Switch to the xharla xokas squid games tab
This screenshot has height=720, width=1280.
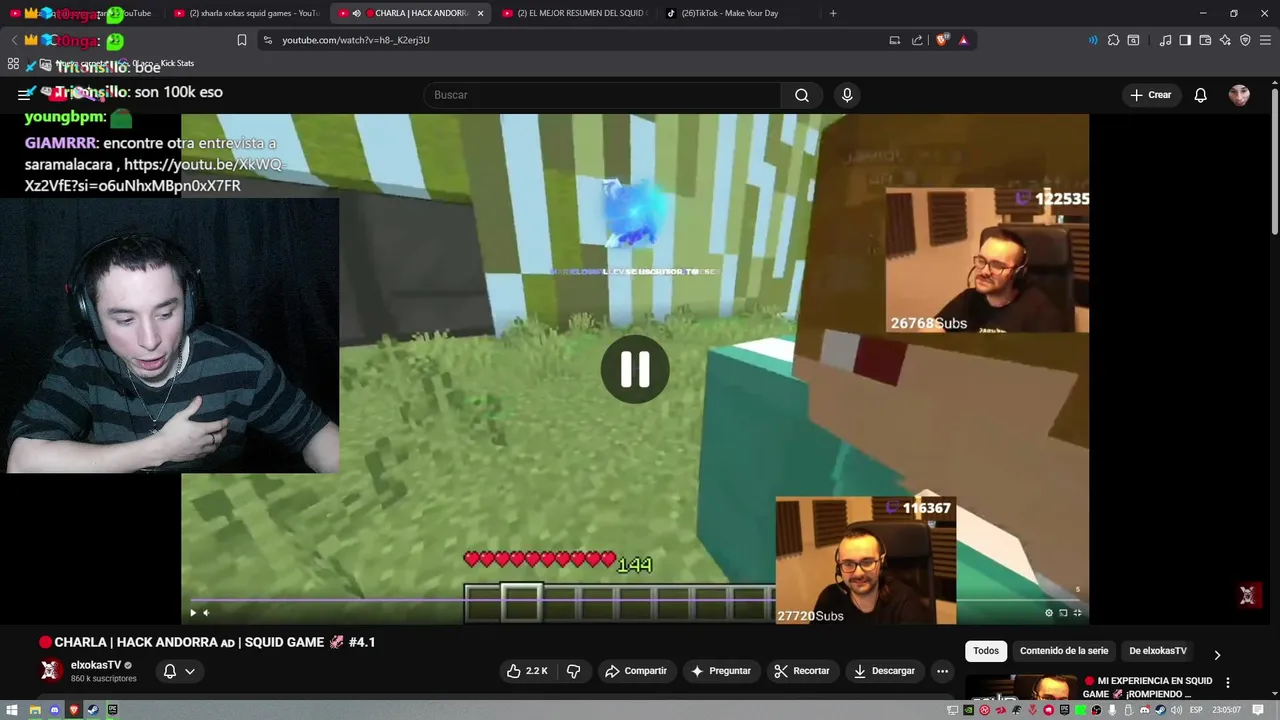tap(246, 13)
